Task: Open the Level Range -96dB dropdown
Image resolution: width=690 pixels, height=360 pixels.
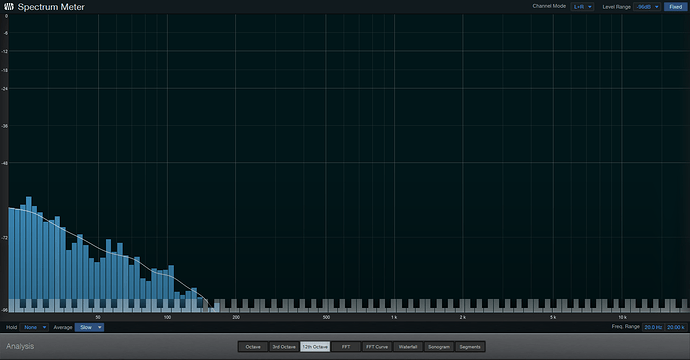Action: (x=647, y=7)
